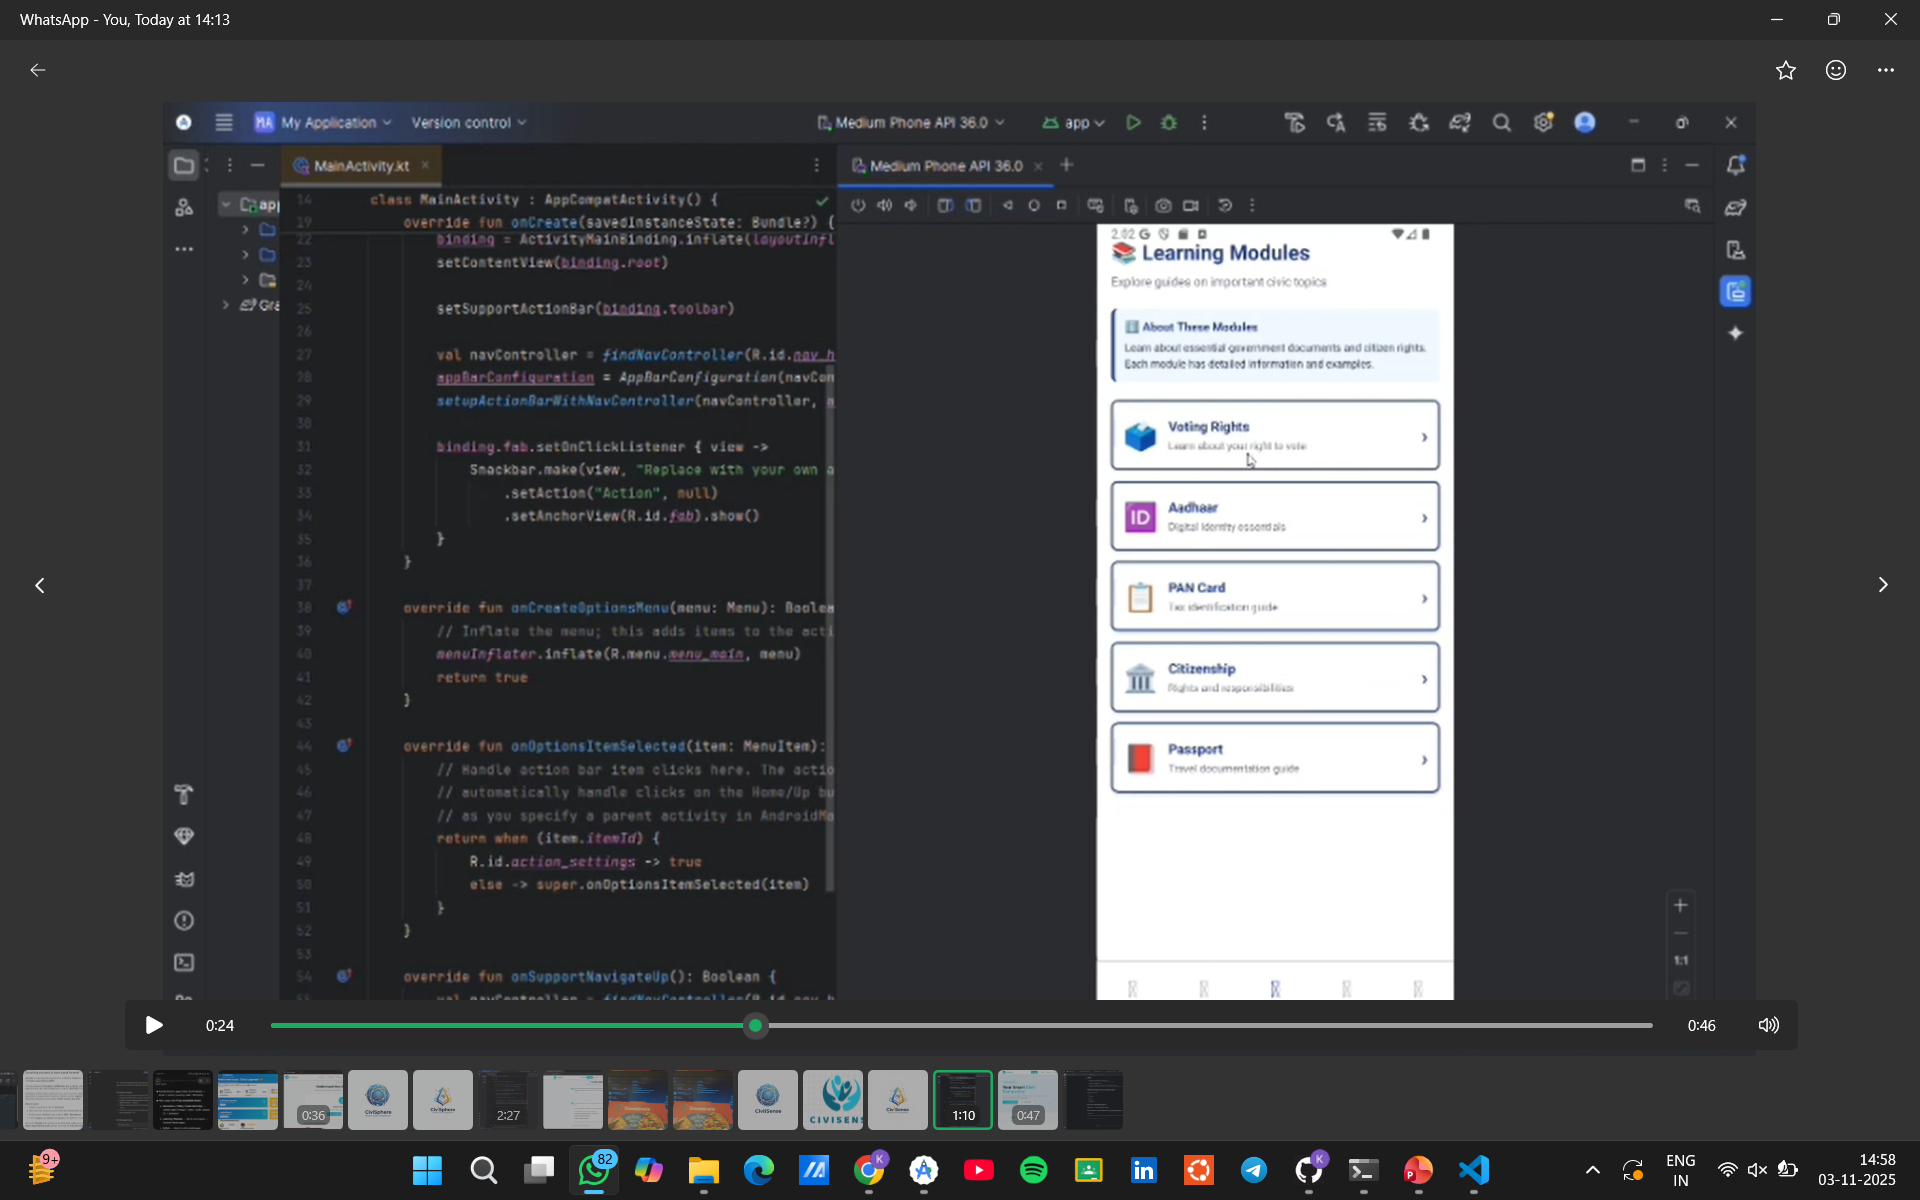Go back using top-left arrow

[38, 70]
